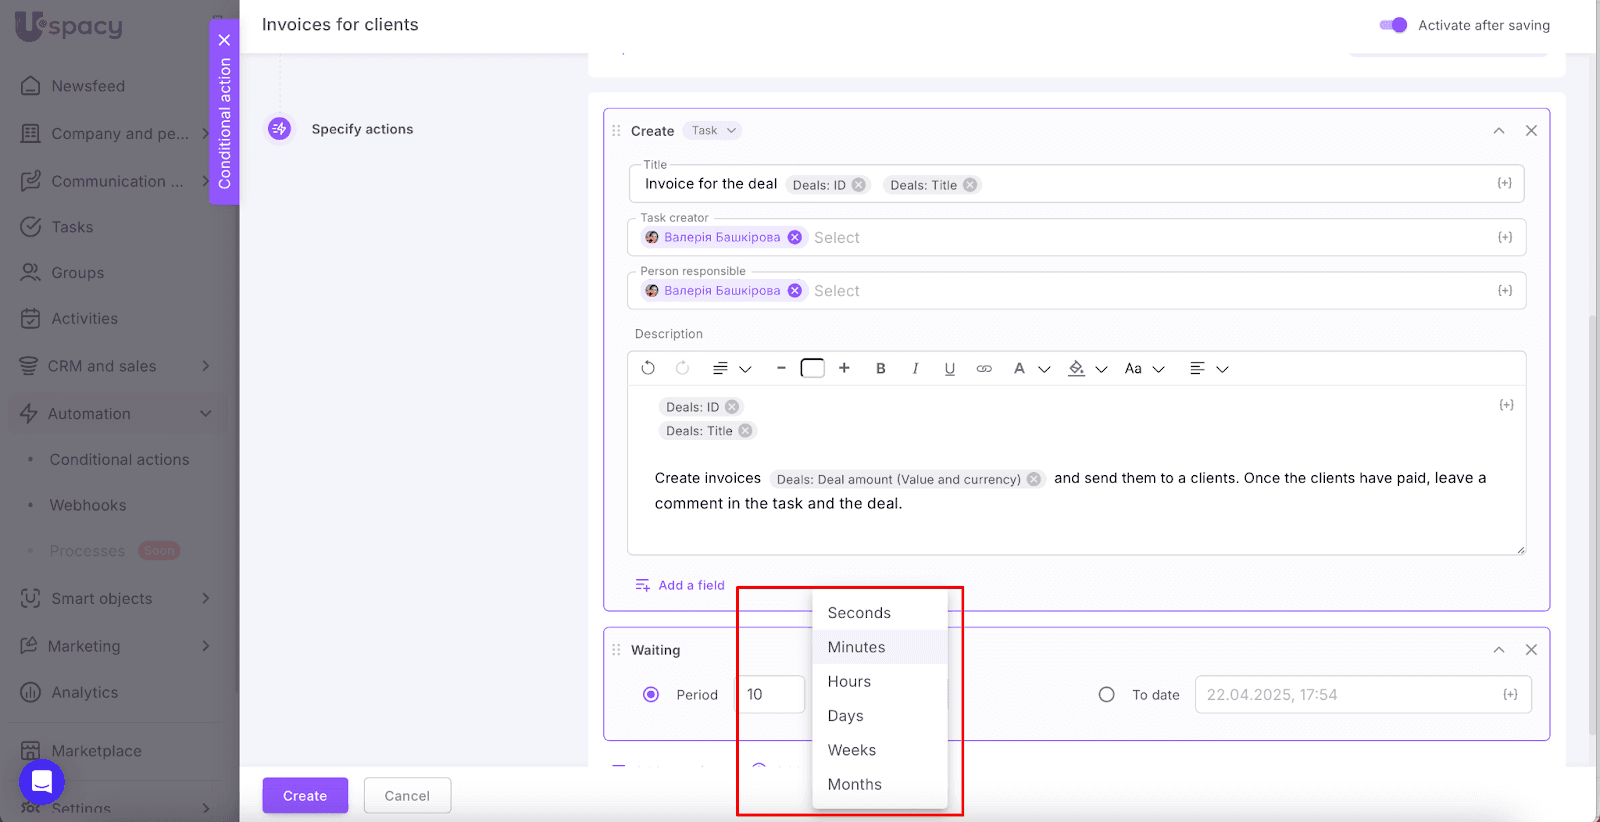Choose Hours from the period list
The image size is (1600, 822).
[x=849, y=682]
